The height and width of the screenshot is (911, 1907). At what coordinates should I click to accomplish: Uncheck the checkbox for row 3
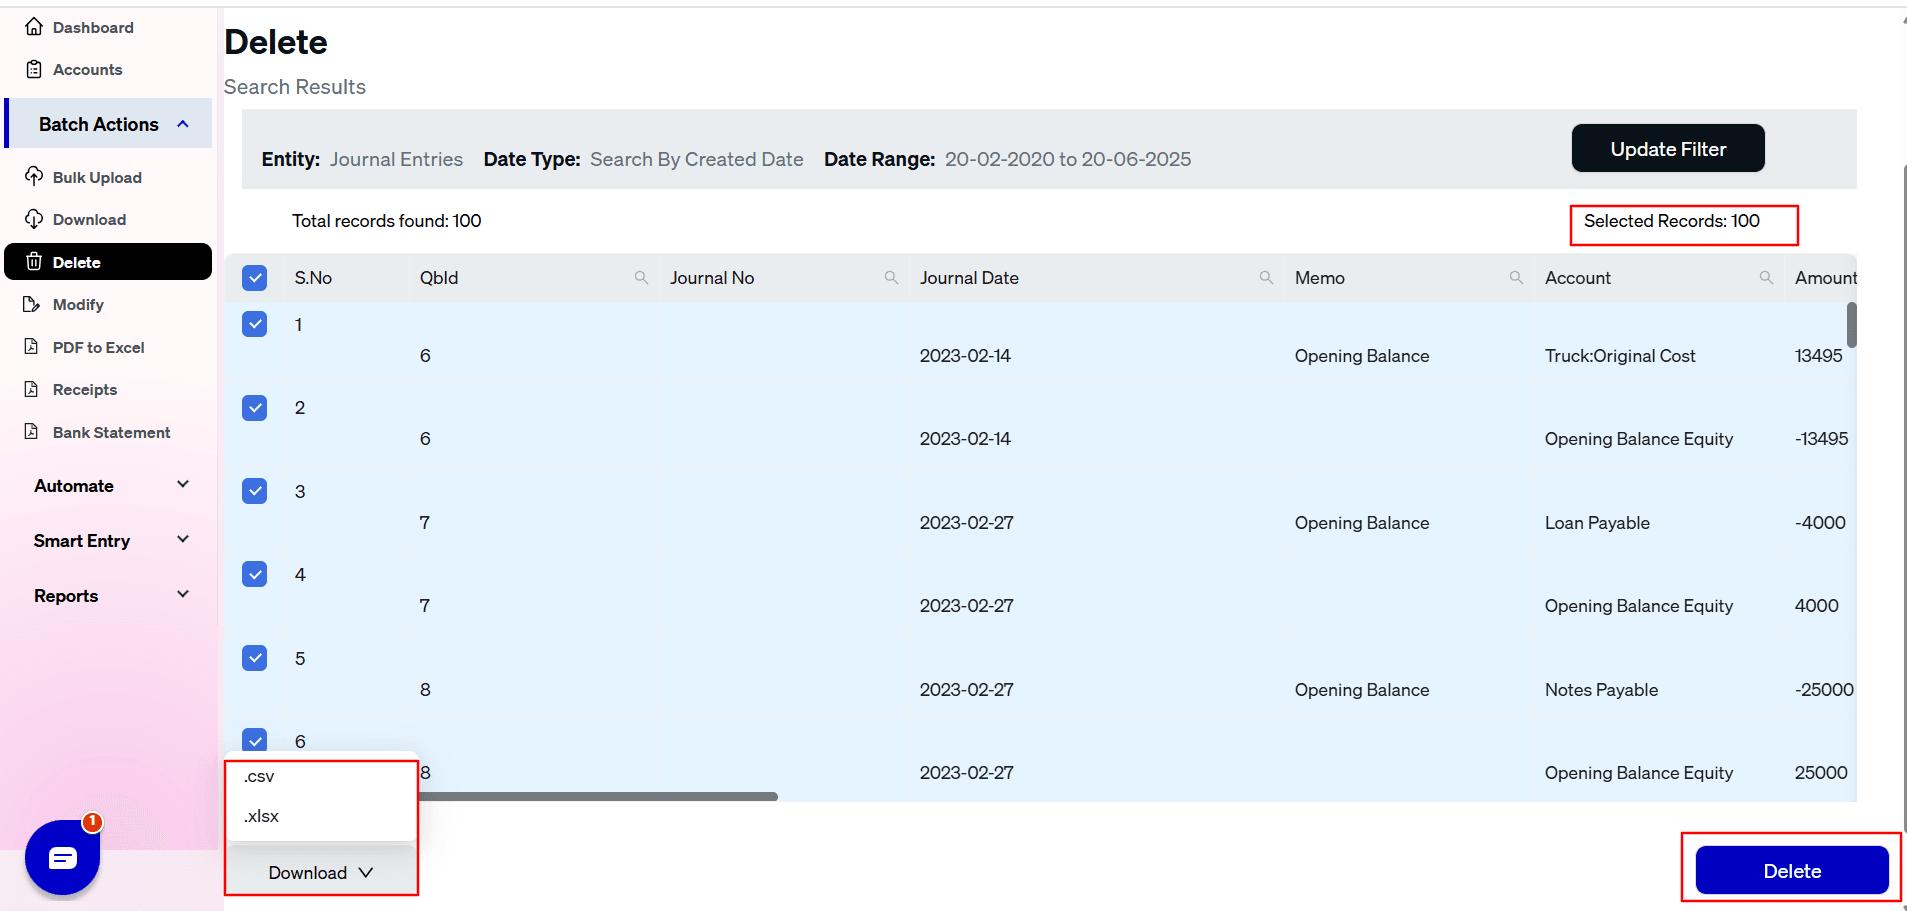pyautogui.click(x=255, y=491)
